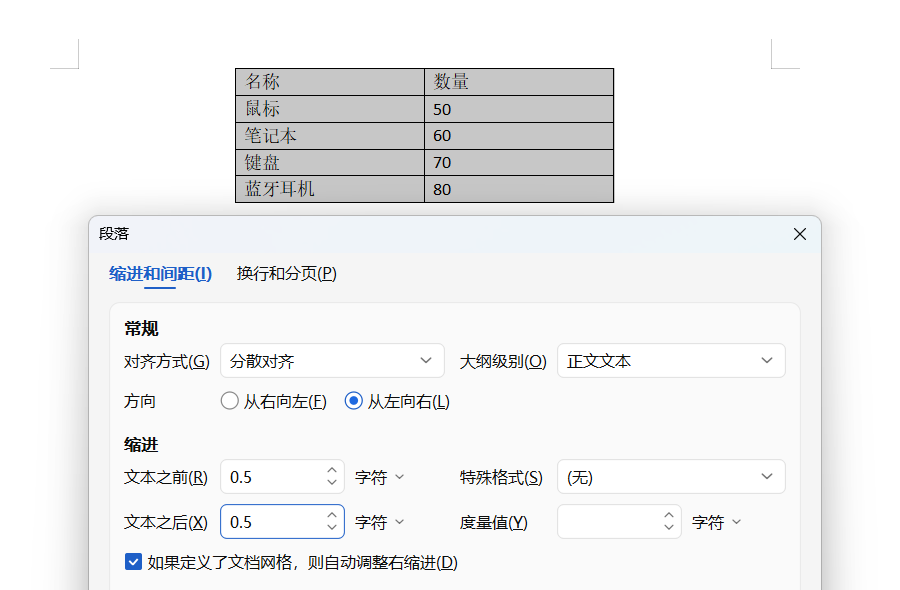Uncheck the 自动调整右缩进 checkbox
This screenshot has width=900, height=590.
coord(133,562)
